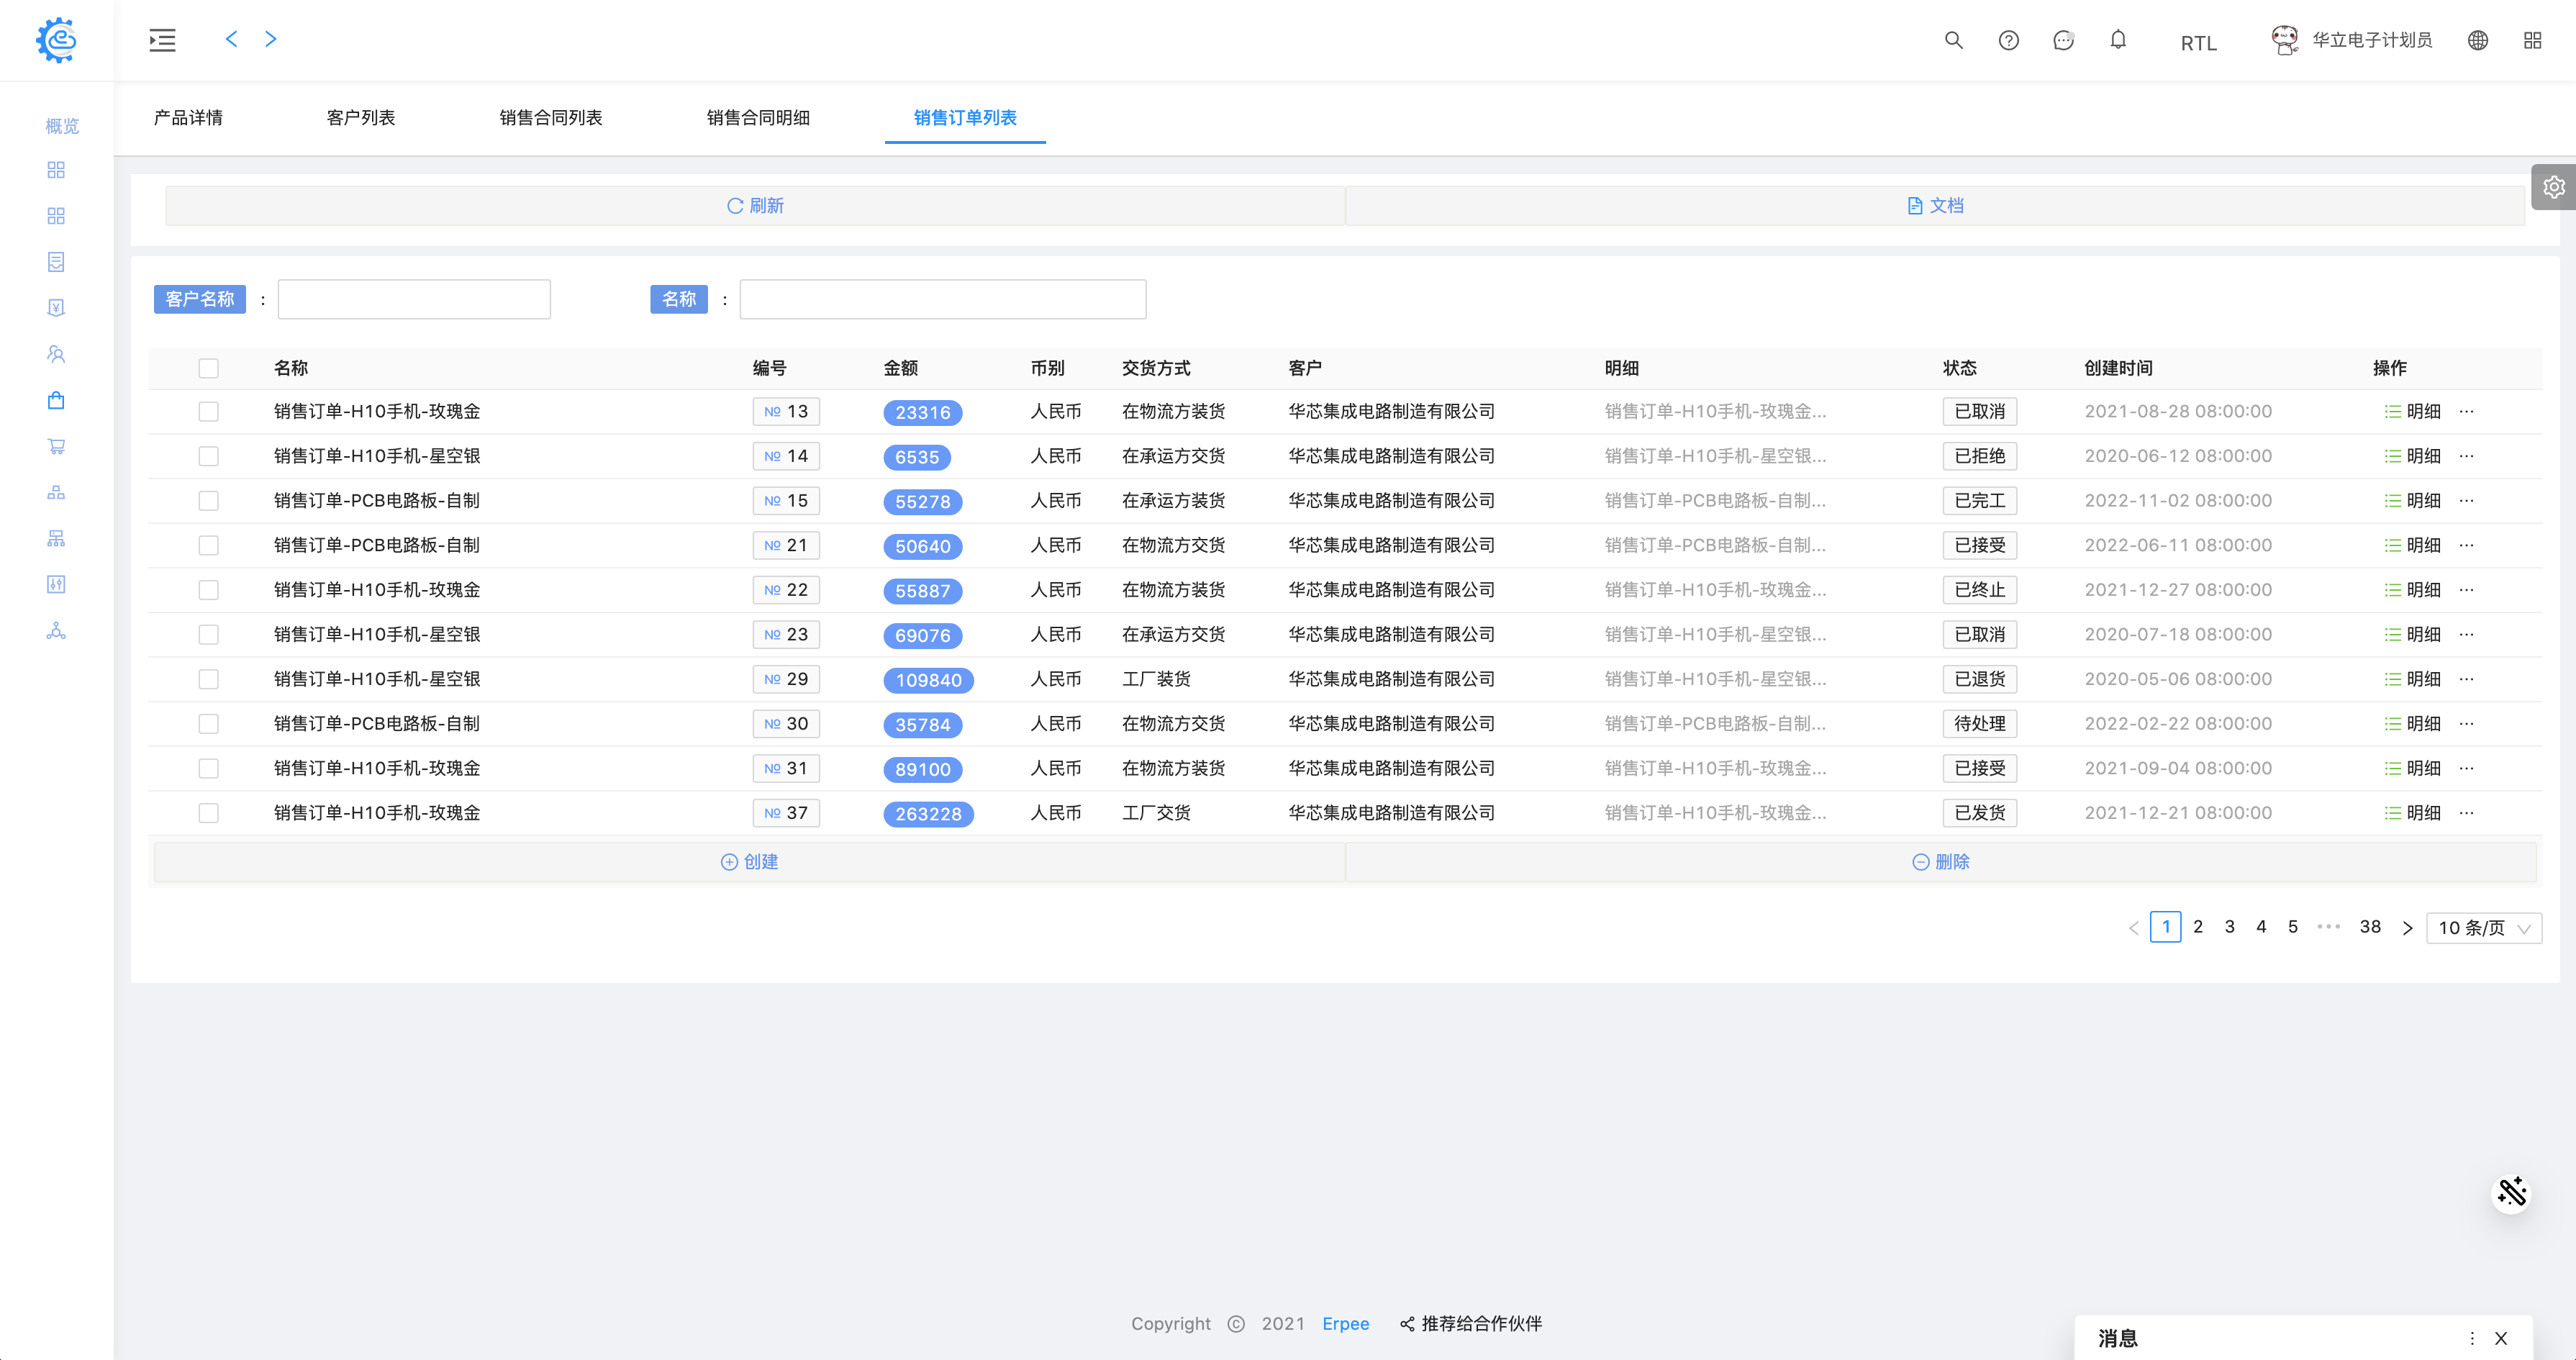
Task: Expand more actions ellipsis for order 14
Action: pyautogui.click(x=2467, y=456)
